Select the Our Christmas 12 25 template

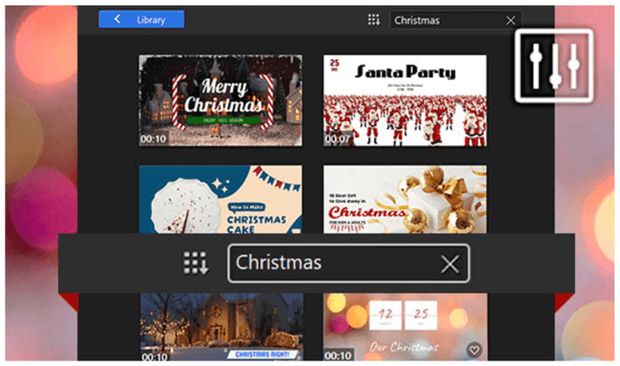coord(406,326)
